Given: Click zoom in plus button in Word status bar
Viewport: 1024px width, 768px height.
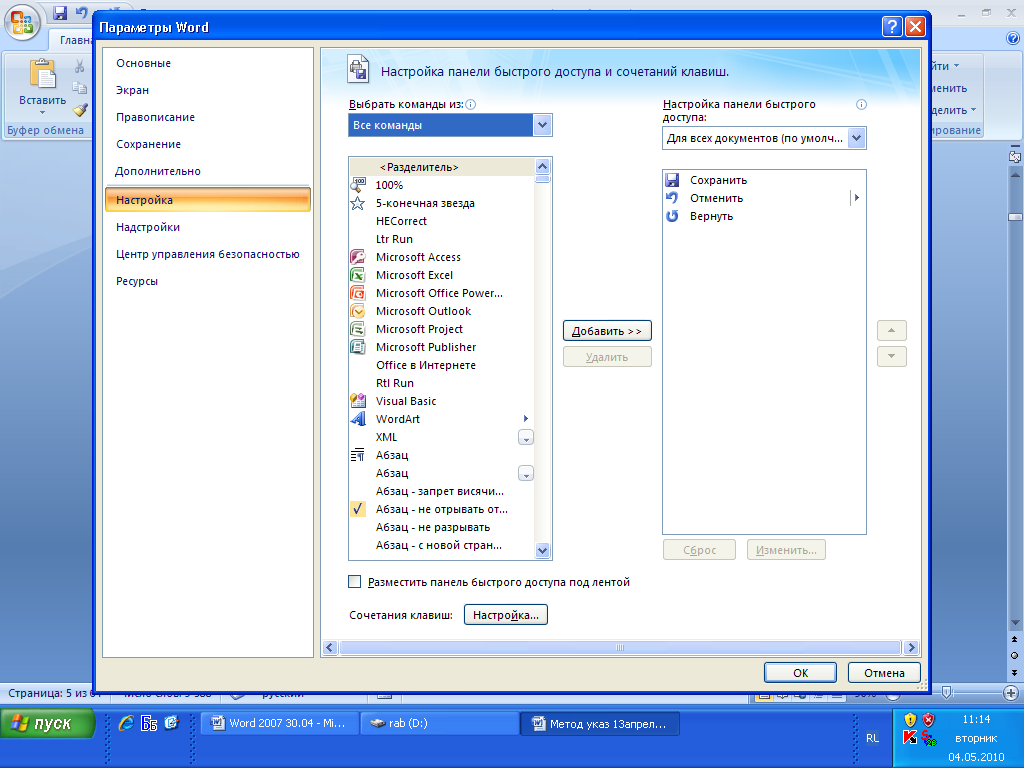Looking at the screenshot, I should [x=1010, y=693].
